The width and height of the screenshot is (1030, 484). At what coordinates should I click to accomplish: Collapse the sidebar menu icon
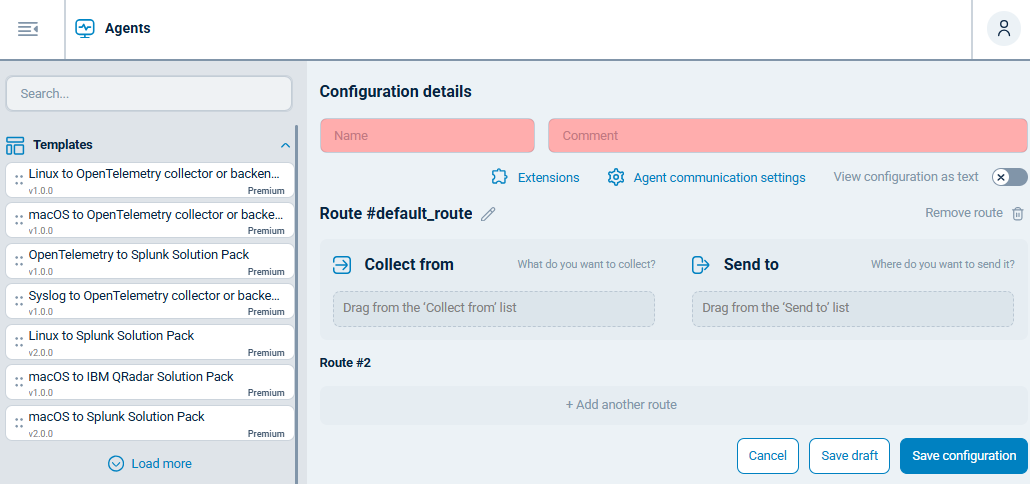point(28,29)
